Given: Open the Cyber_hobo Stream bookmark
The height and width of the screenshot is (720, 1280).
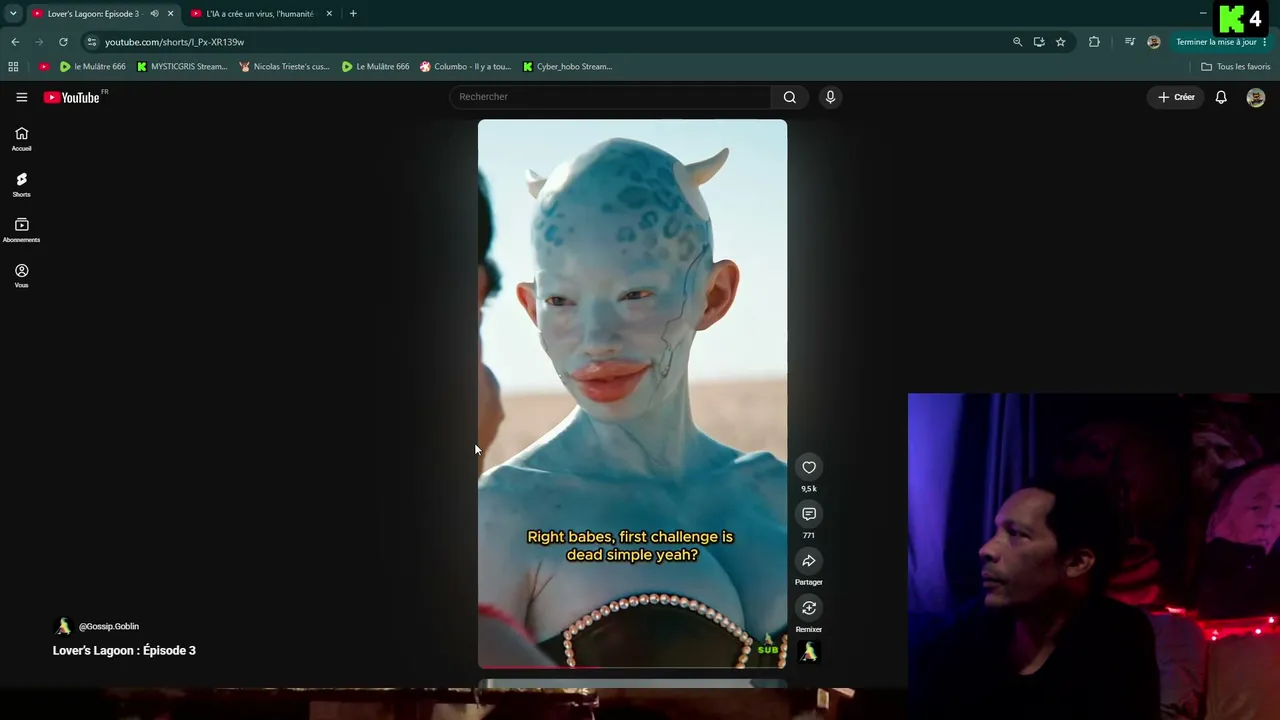Looking at the screenshot, I should coord(567,67).
